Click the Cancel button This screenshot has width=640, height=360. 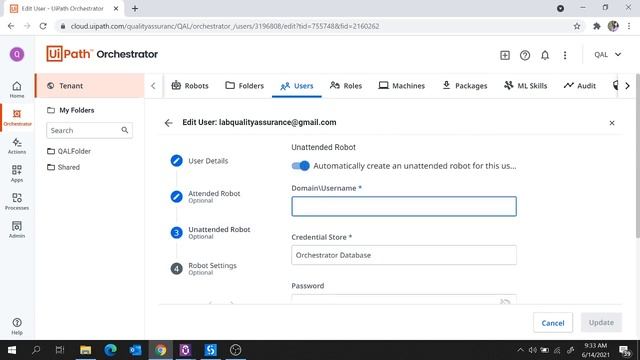pos(553,323)
